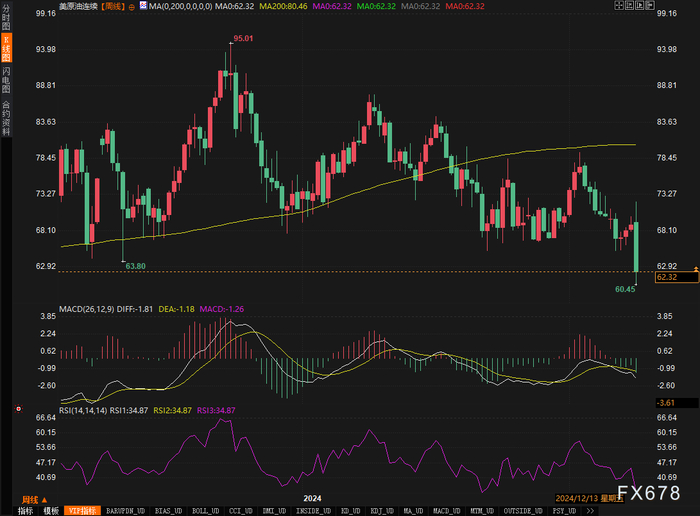Apply the BARUPDN_UD indicator
This screenshot has width=700, height=516.
click(125, 511)
